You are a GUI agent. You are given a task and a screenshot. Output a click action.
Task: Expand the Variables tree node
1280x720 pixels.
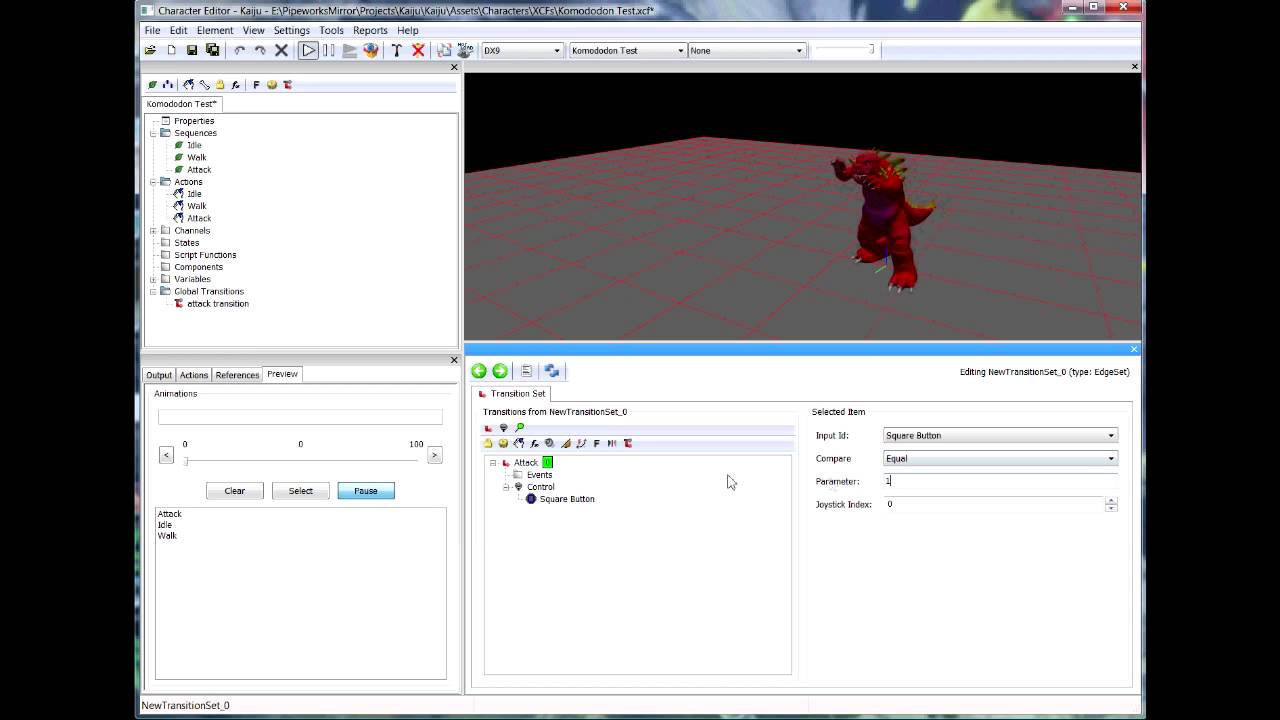(x=153, y=279)
